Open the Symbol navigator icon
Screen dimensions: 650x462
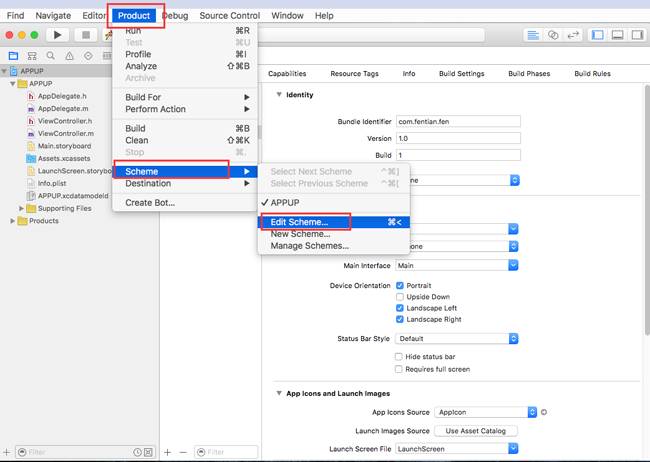click(x=32, y=56)
